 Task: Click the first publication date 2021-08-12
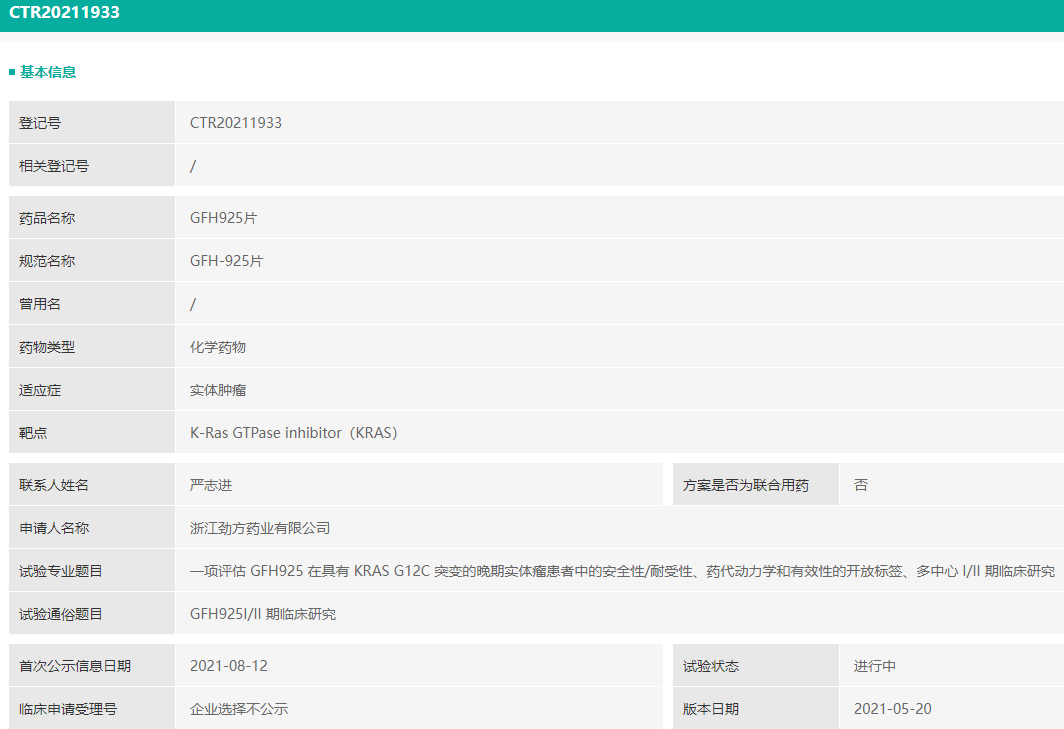[x=229, y=666]
